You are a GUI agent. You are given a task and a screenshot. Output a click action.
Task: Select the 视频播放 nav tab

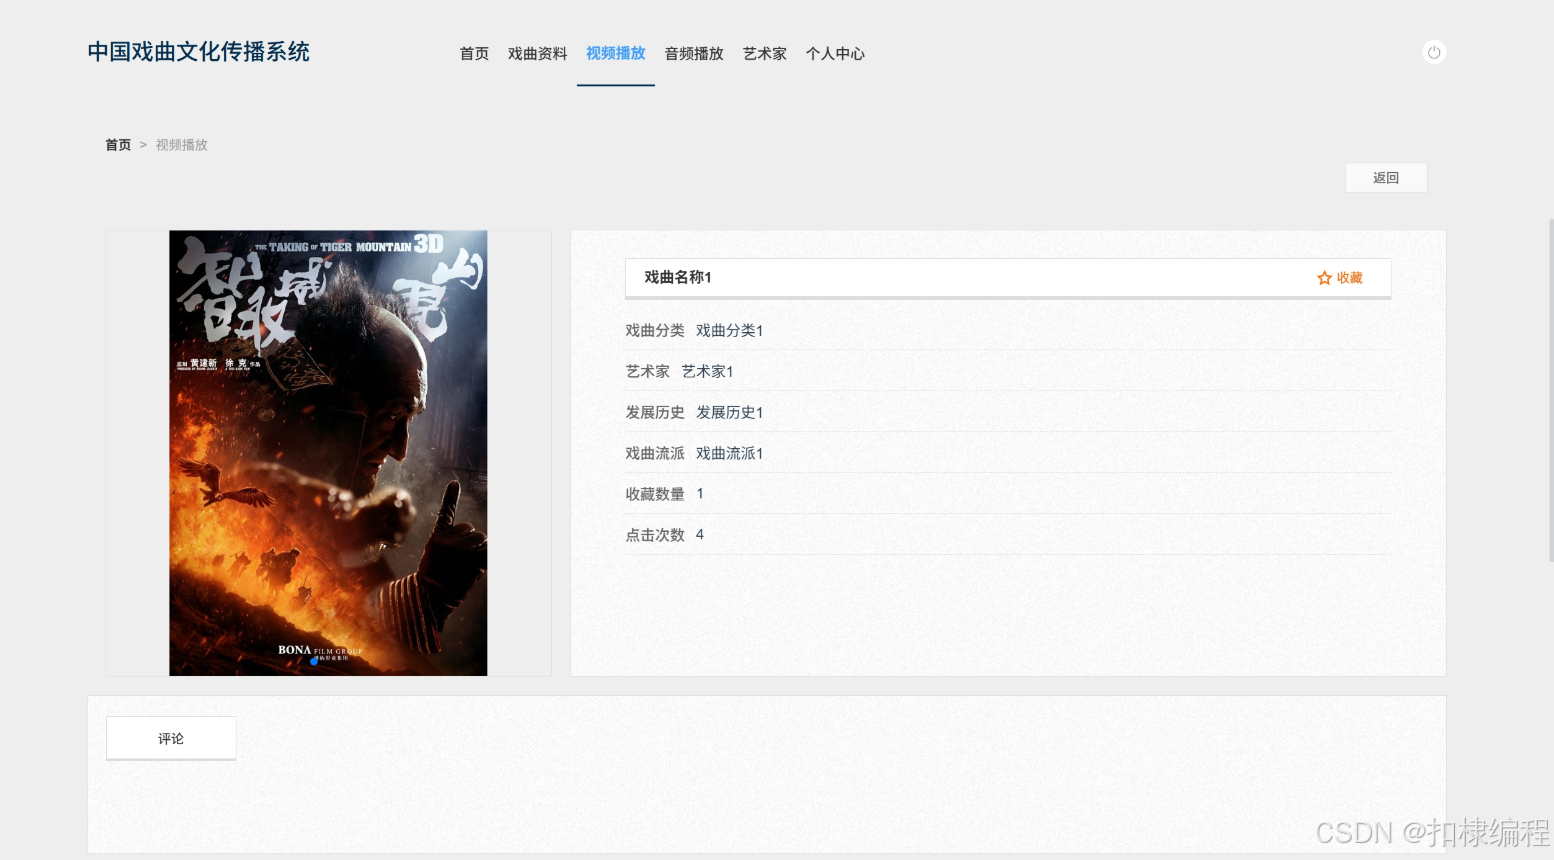(x=616, y=54)
